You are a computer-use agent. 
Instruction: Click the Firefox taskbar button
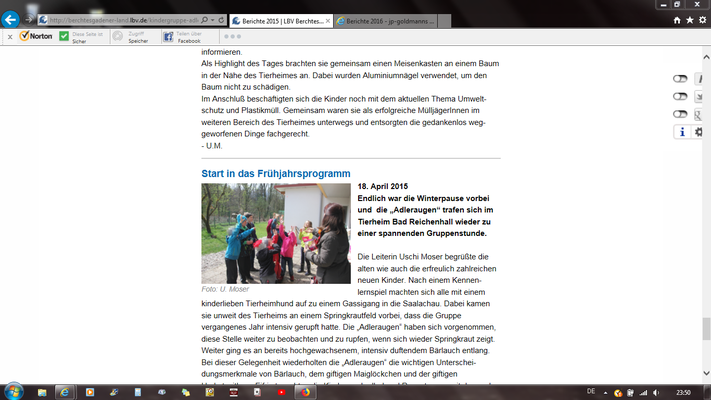pyautogui.click(x=305, y=392)
